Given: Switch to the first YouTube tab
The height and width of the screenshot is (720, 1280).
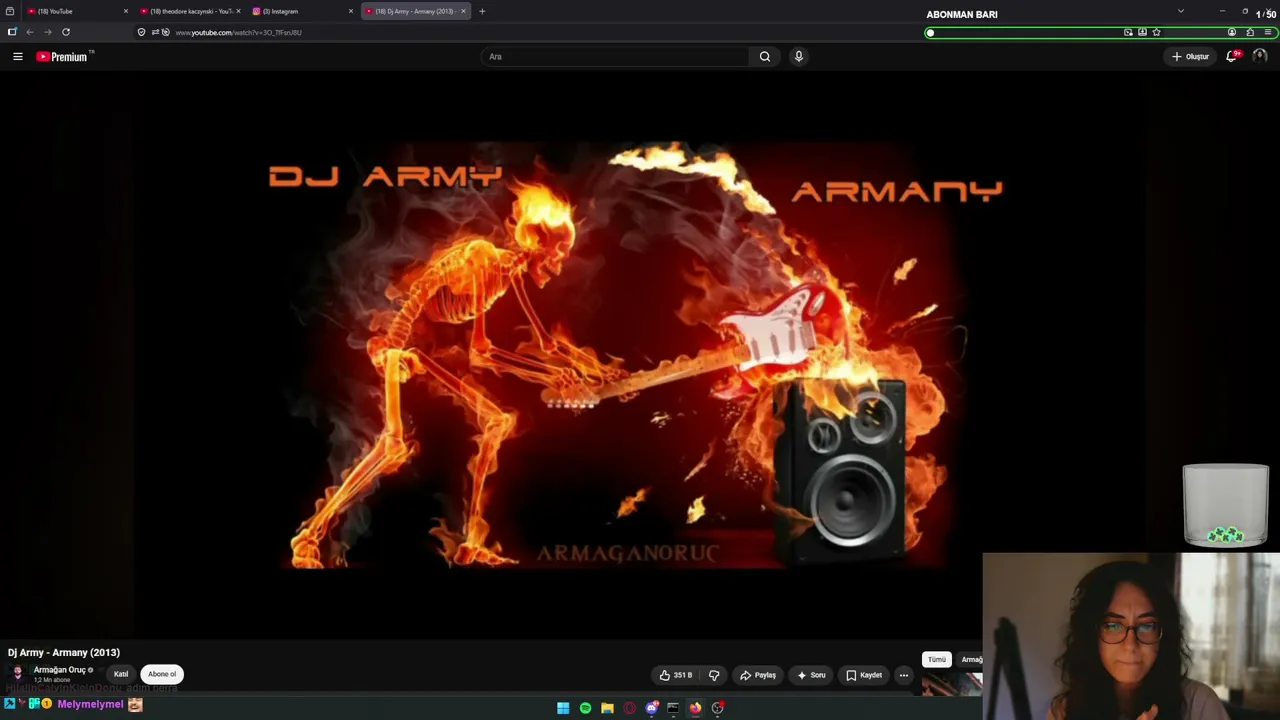Looking at the screenshot, I should click(78, 11).
